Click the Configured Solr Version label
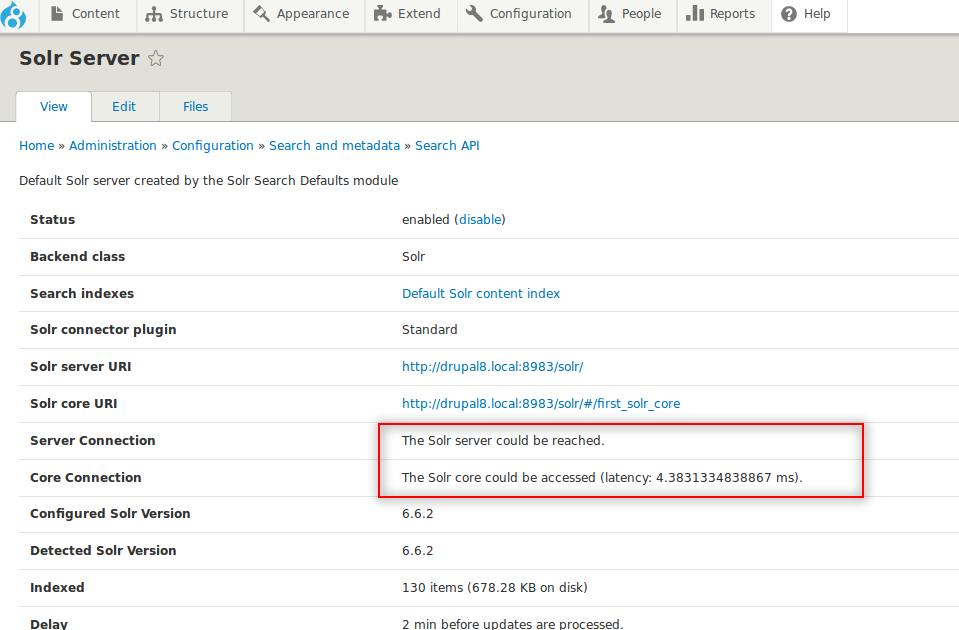The image size is (959, 630). pos(110,514)
